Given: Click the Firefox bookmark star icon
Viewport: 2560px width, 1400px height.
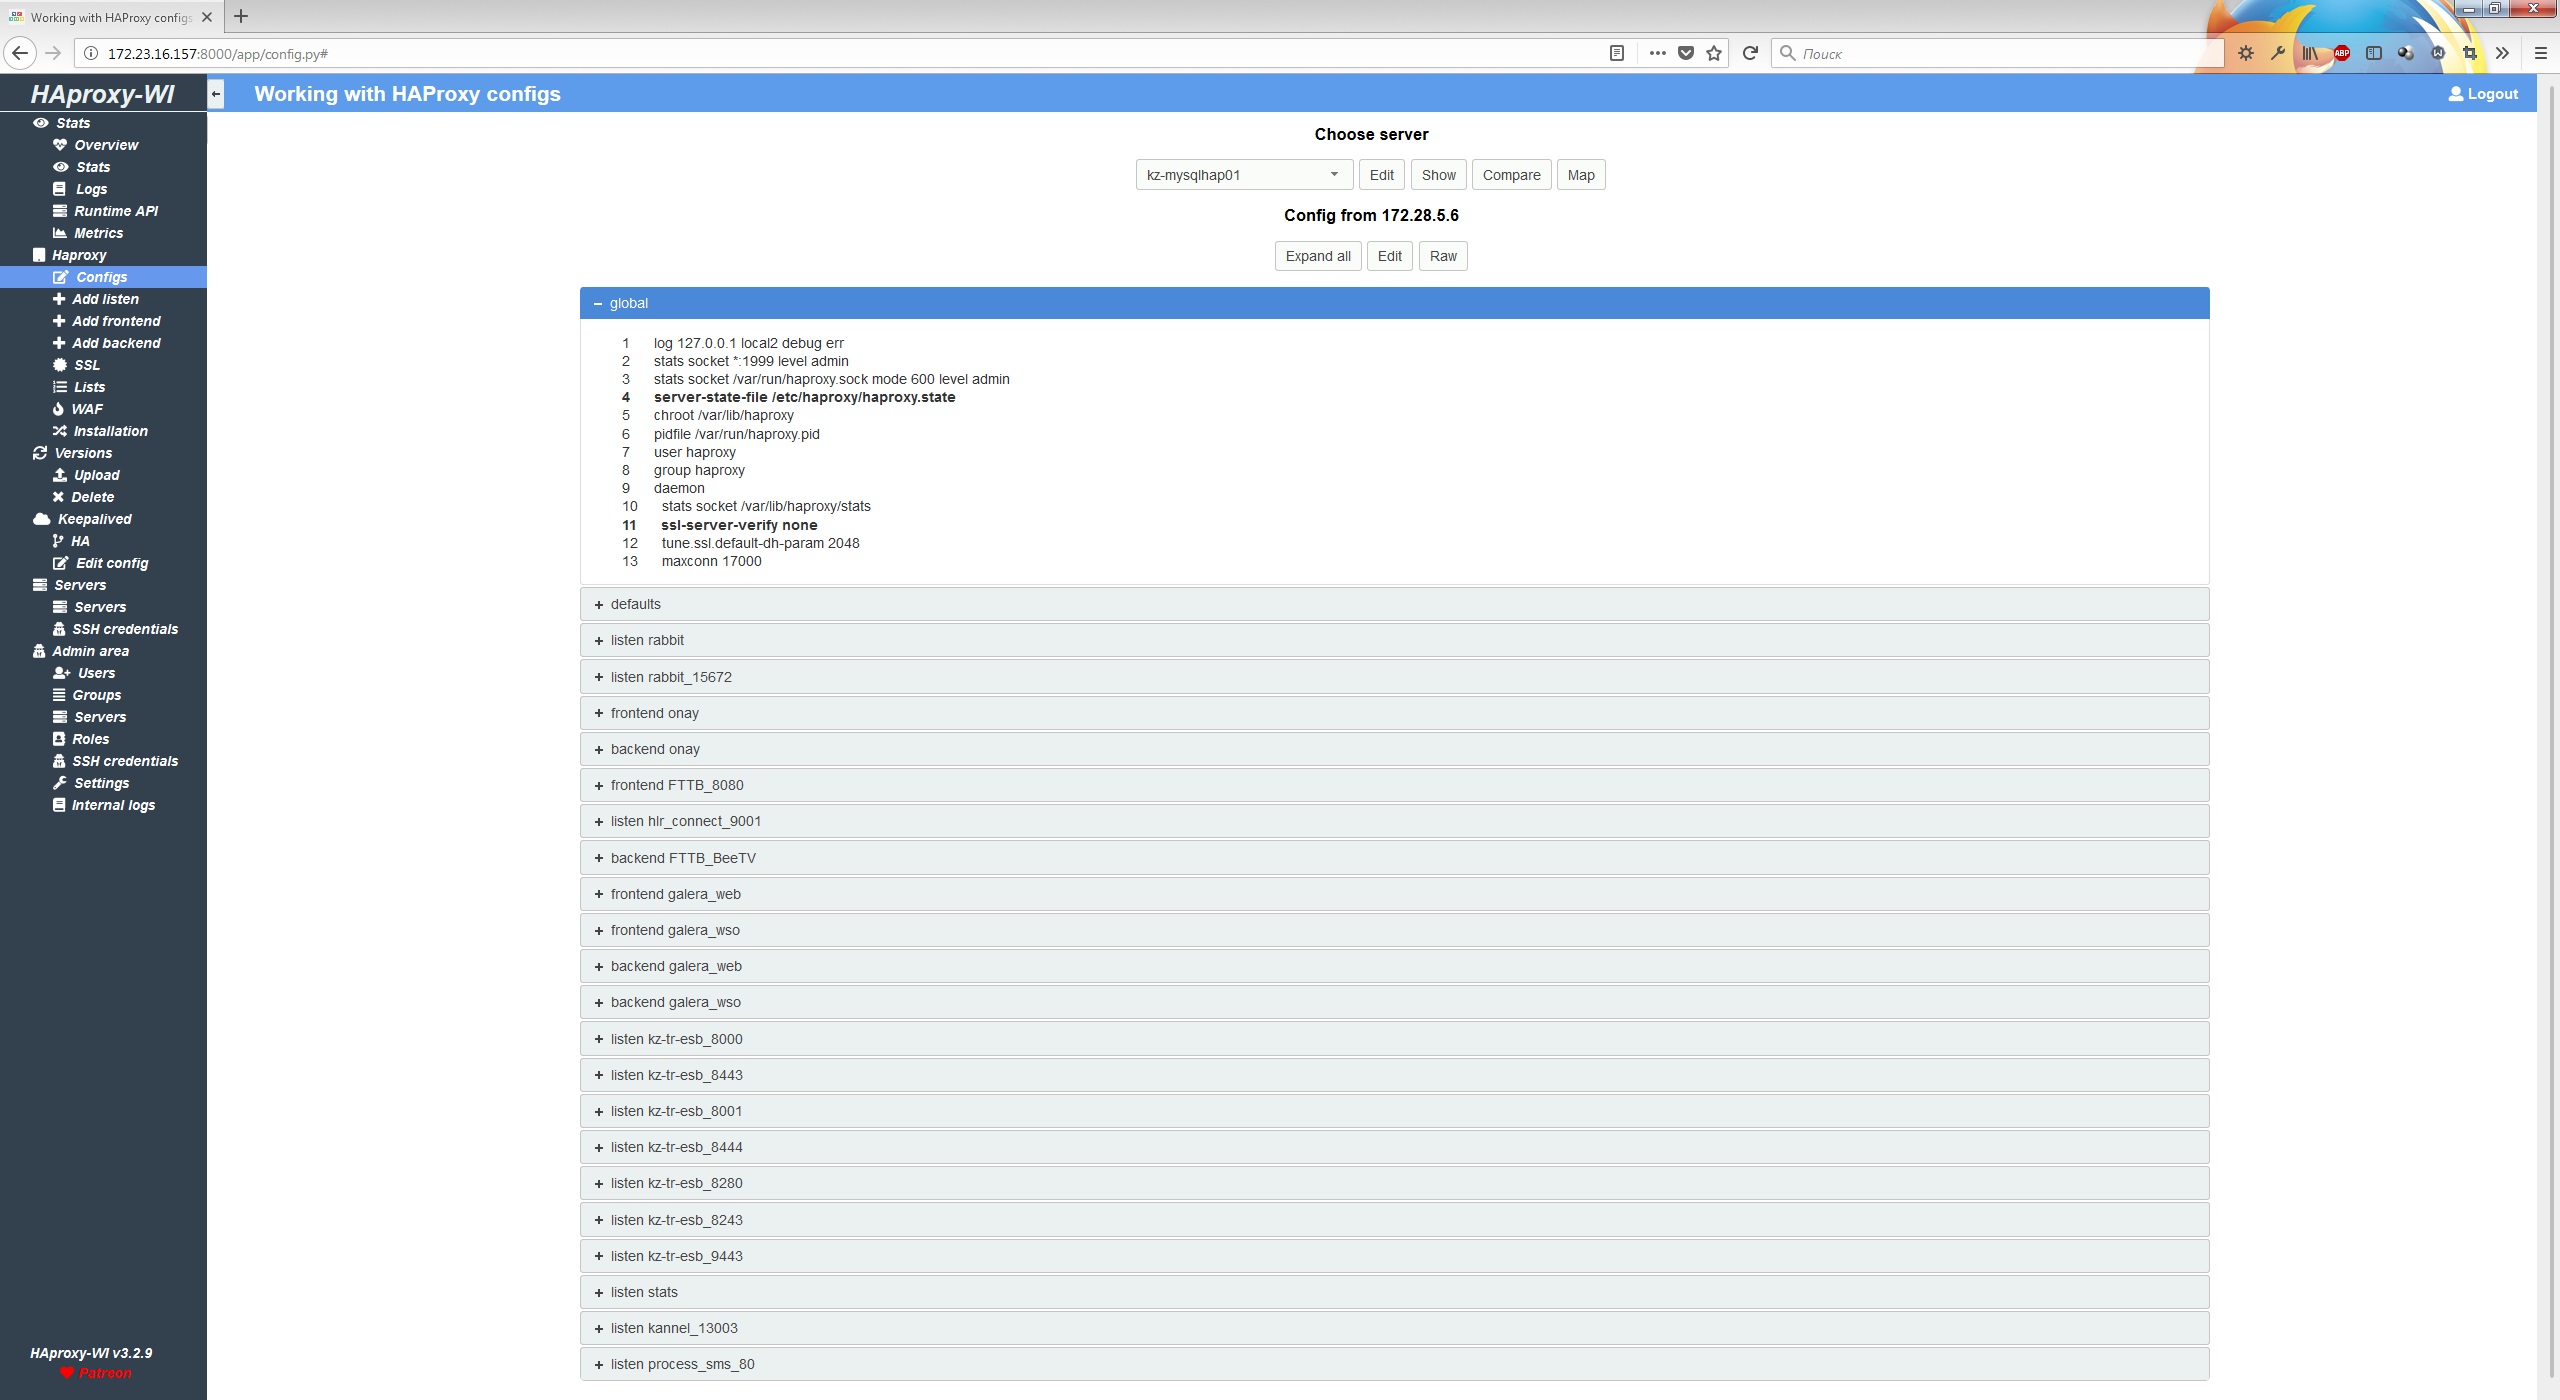Looking at the screenshot, I should tap(1714, 53).
